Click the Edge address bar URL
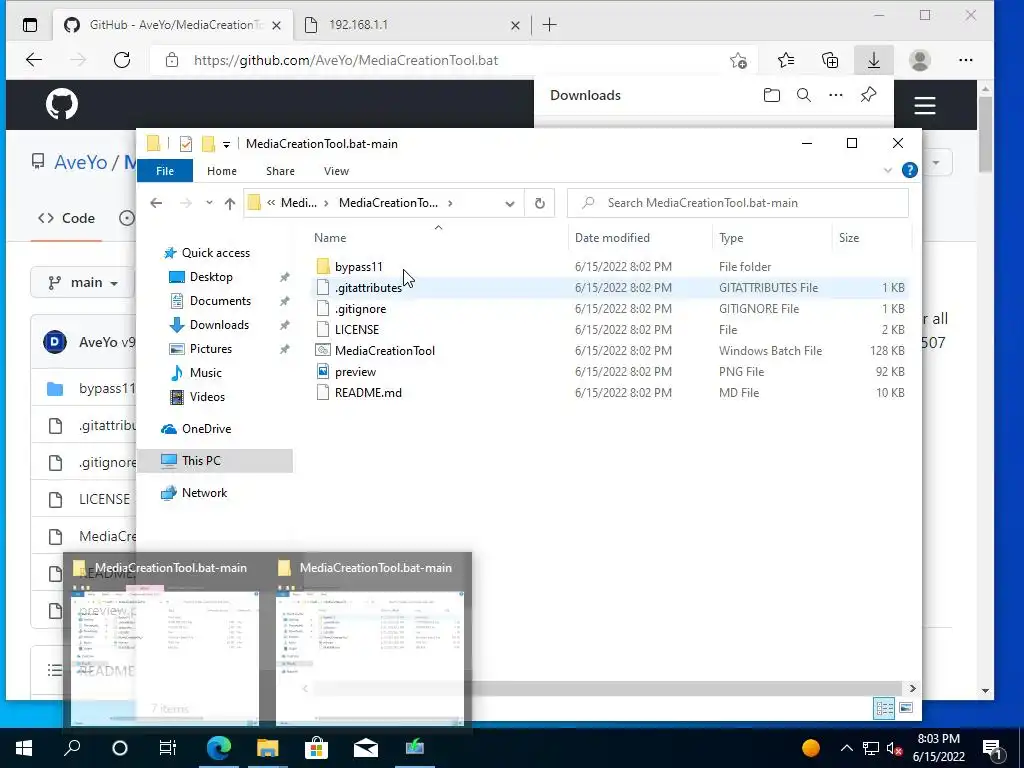Image resolution: width=1024 pixels, height=768 pixels. click(x=345, y=61)
